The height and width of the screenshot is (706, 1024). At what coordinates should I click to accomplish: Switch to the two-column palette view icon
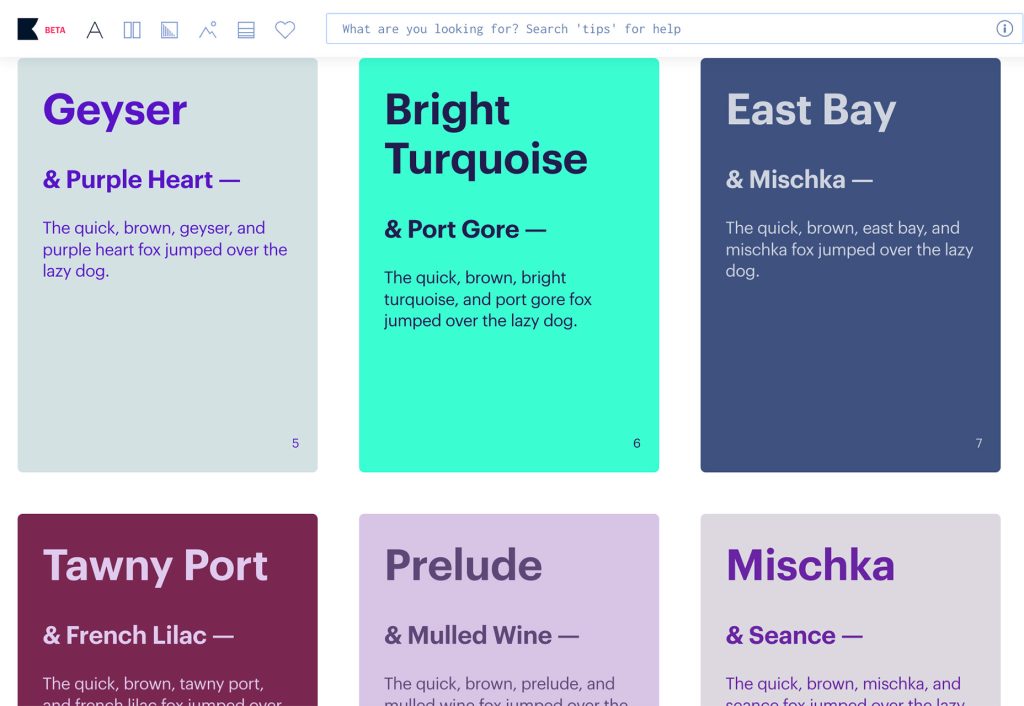point(132,30)
